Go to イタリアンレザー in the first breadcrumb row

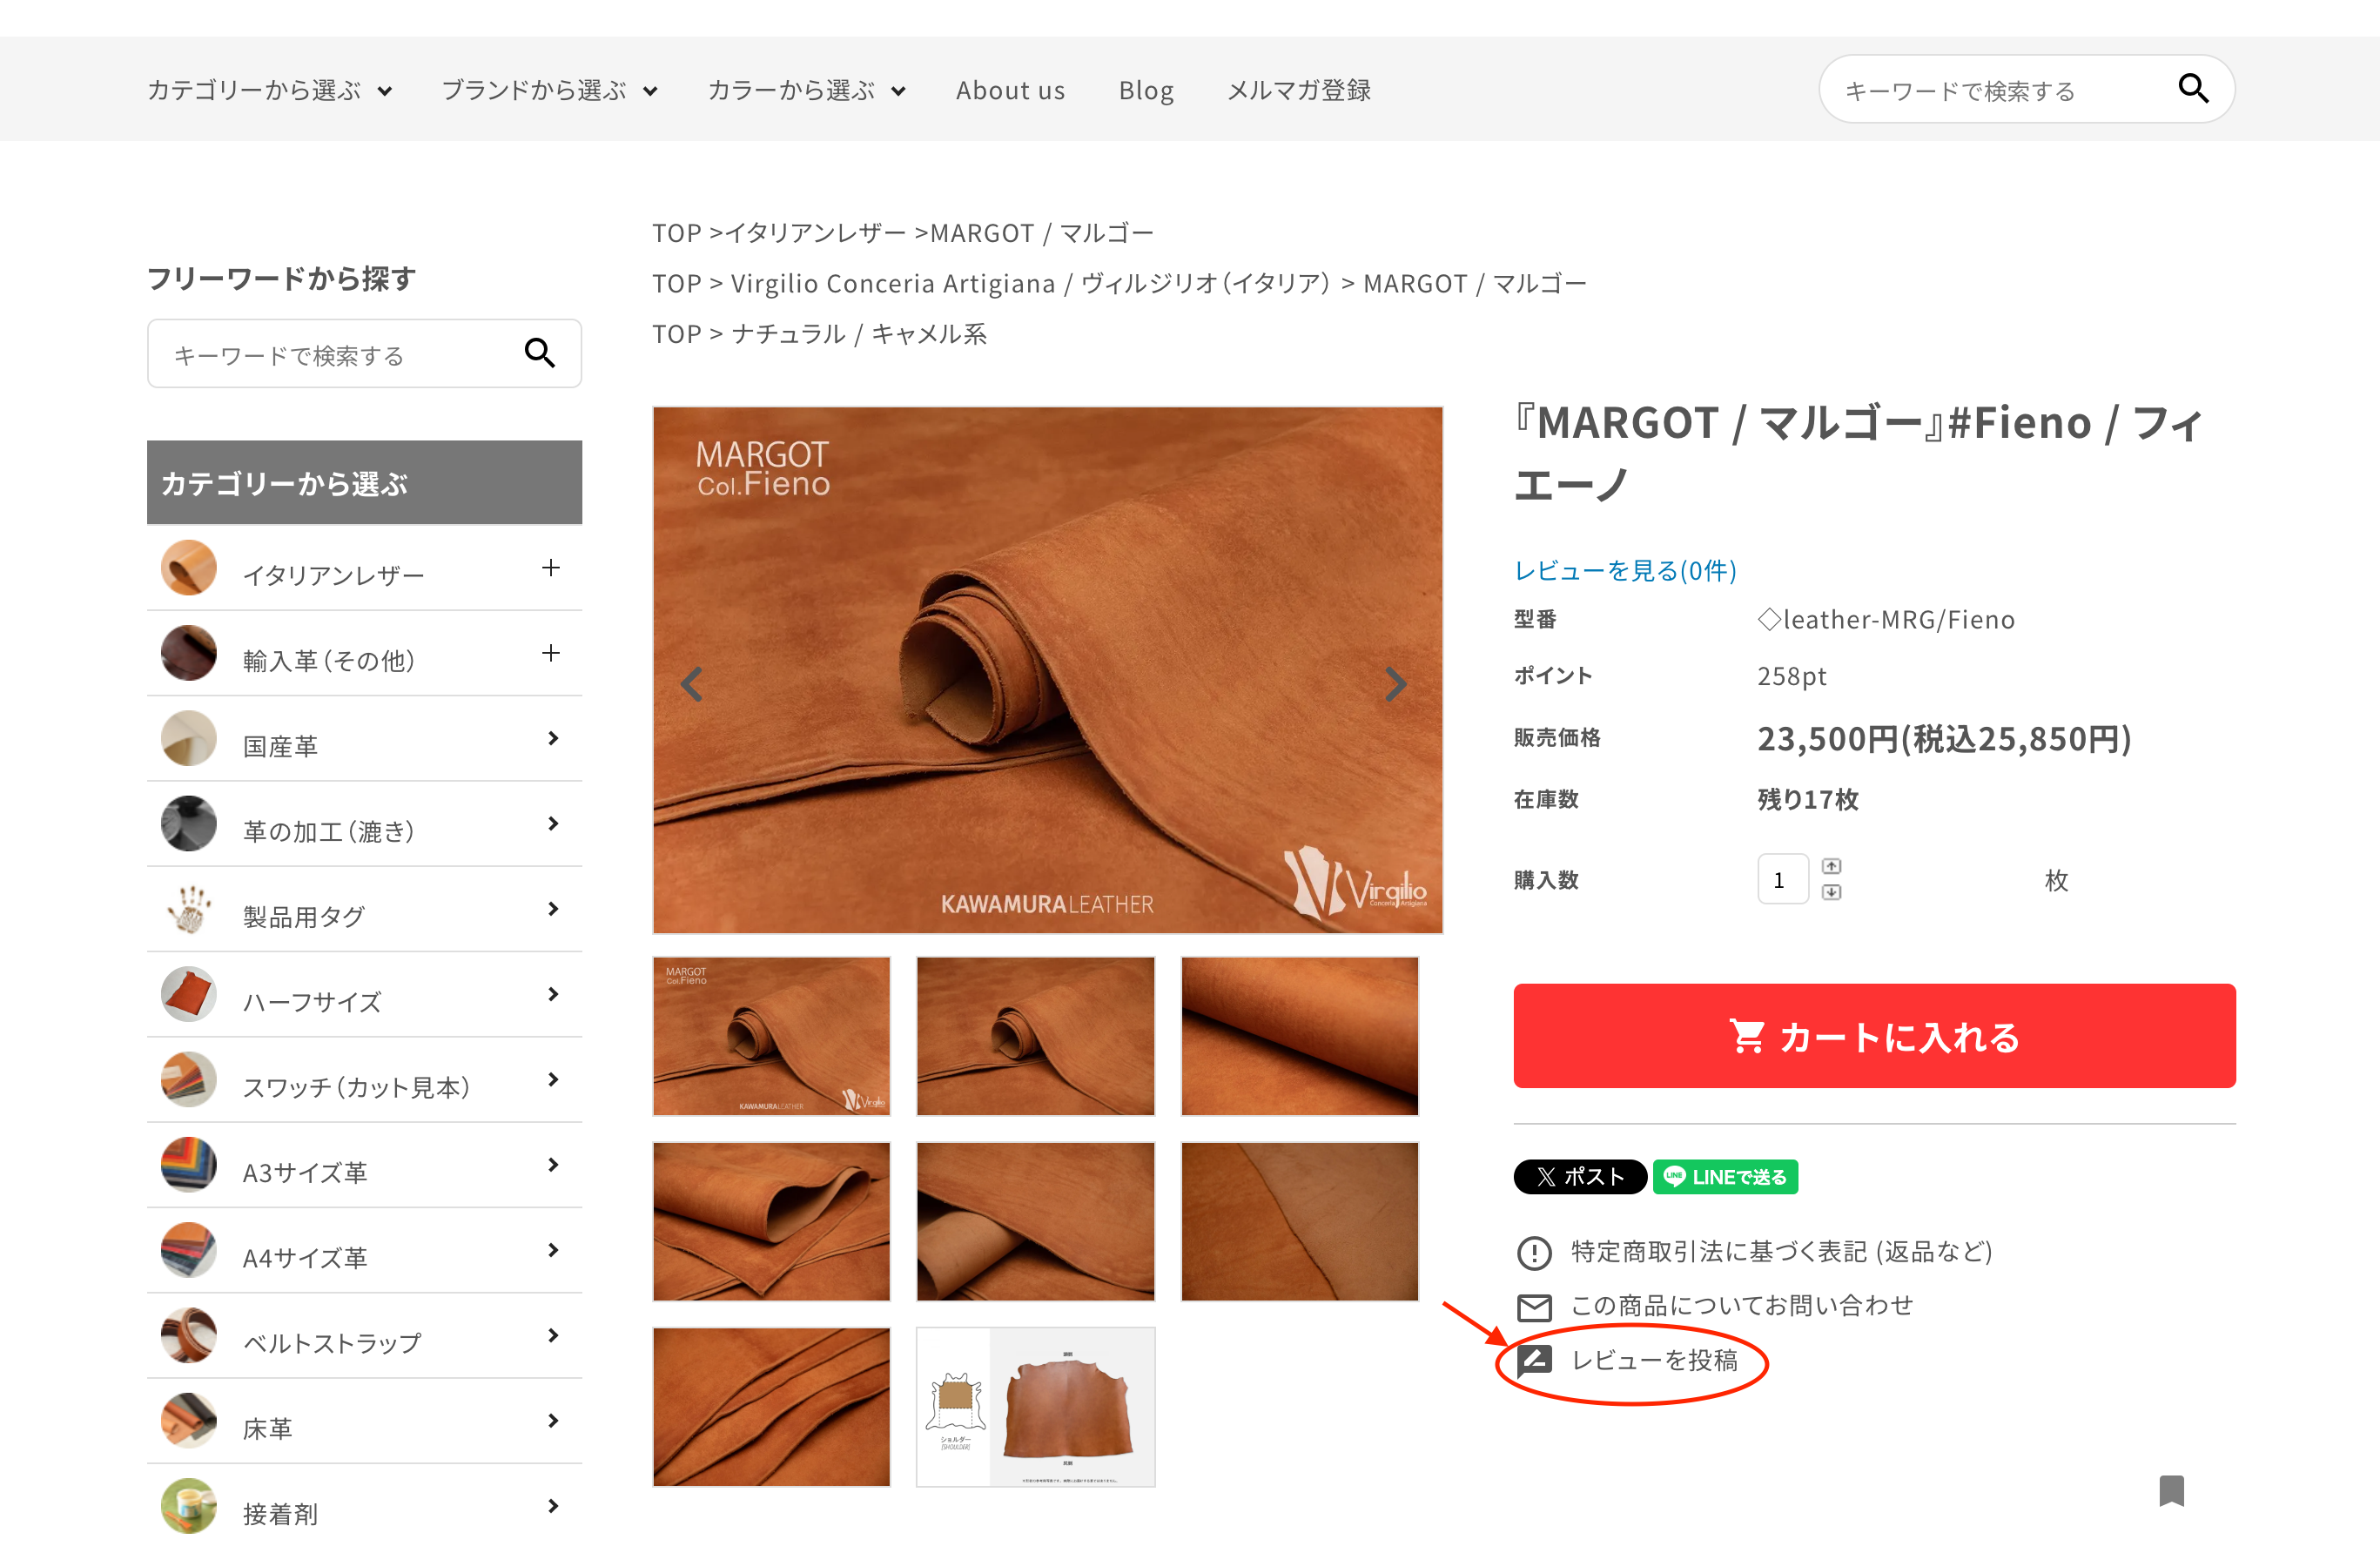pos(815,233)
